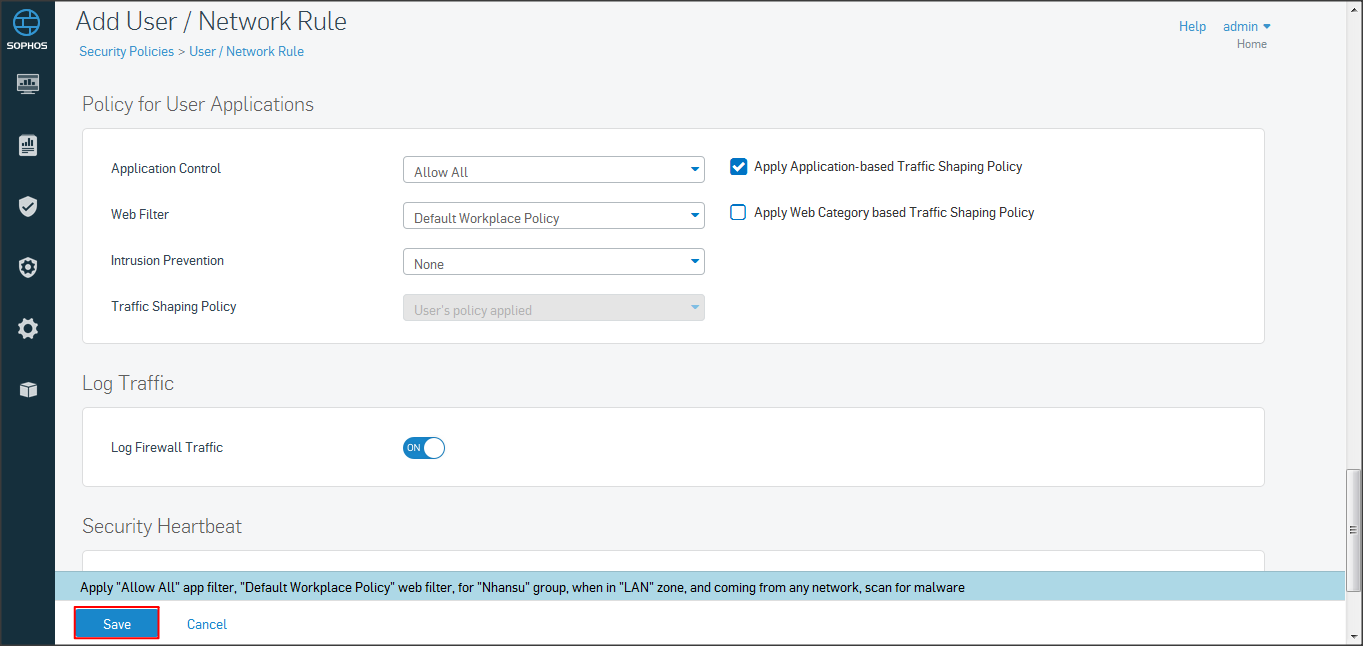Click the vertical scrollbar thumb

tap(1353, 530)
